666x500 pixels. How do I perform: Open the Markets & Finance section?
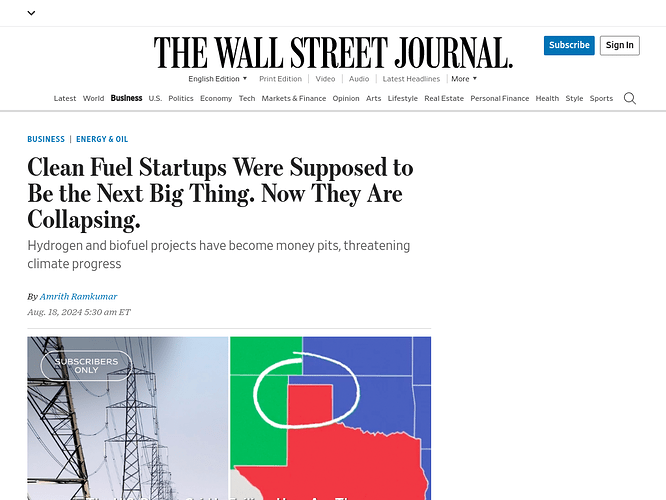pyautogui.click(x=294, y=99)
